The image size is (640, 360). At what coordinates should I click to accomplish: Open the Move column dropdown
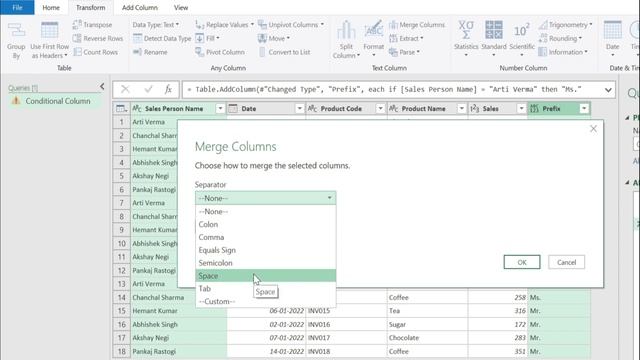(274, 38)
